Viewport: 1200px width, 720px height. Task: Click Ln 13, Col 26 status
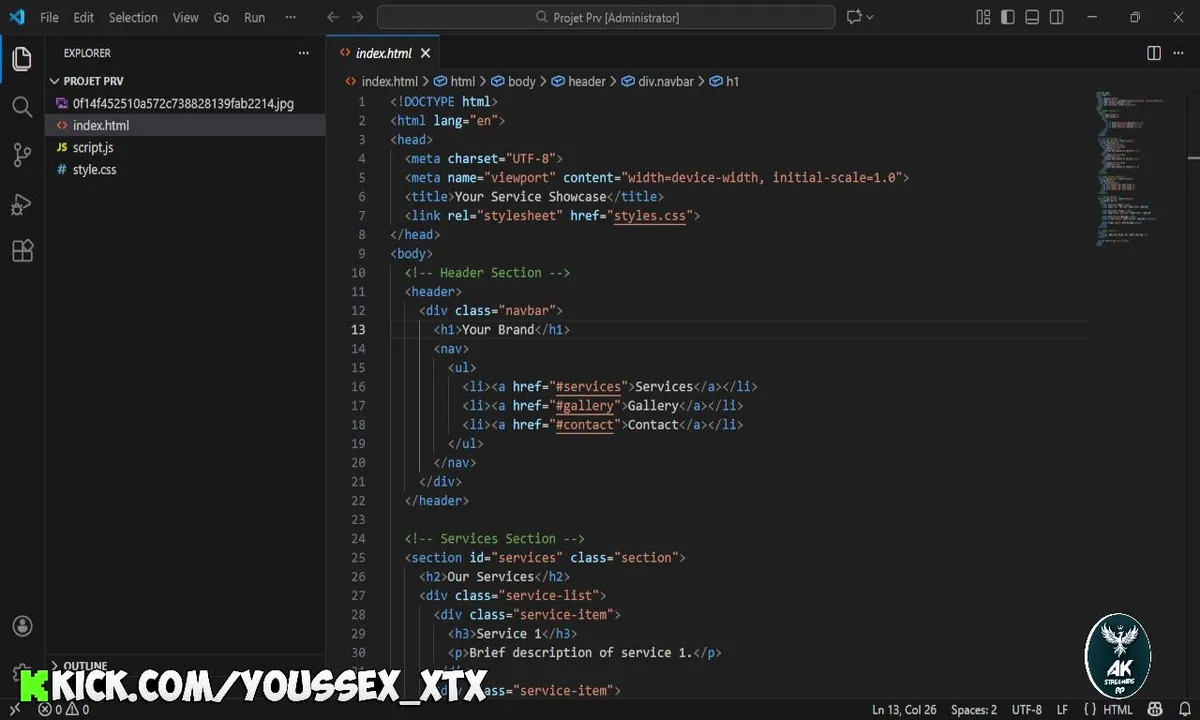pyautogui.click(x=905, y=710)
